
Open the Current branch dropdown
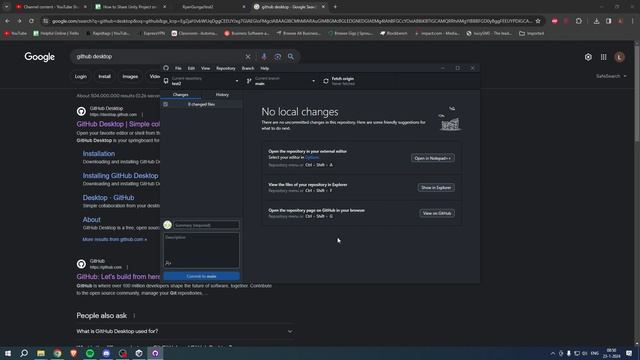(x=281, y=81)
